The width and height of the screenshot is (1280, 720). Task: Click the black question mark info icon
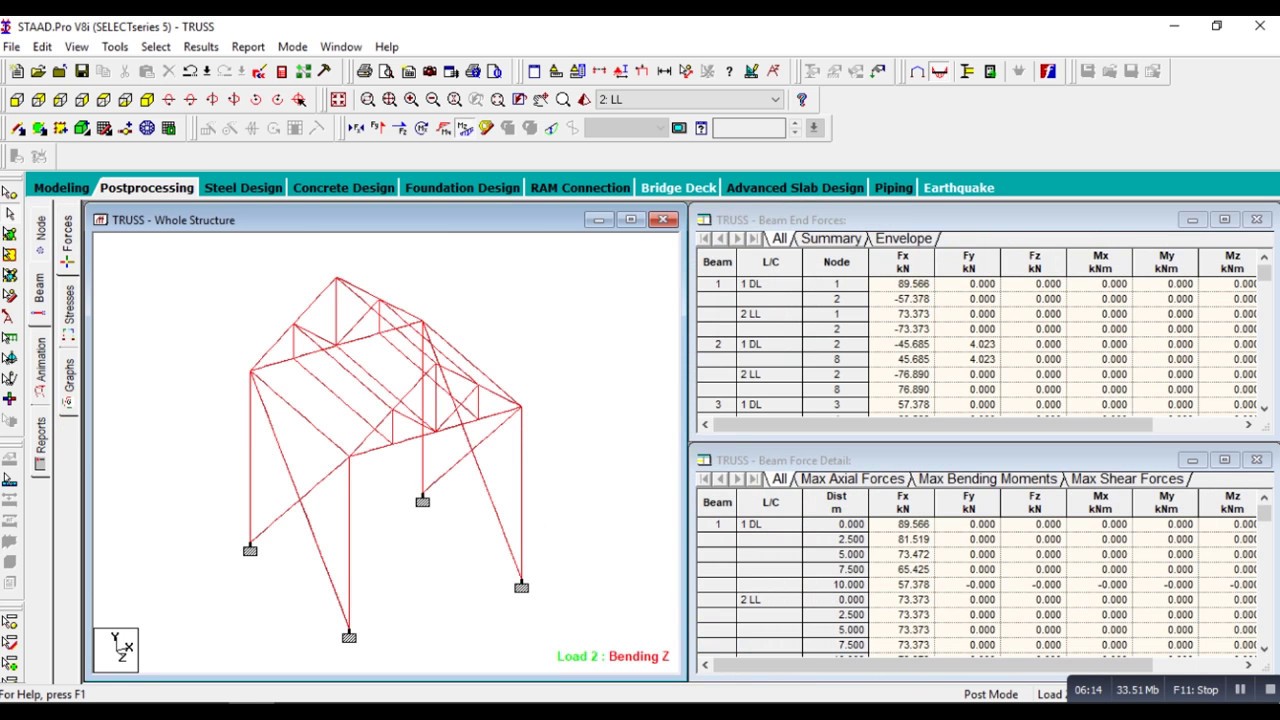tap(729, 71)
